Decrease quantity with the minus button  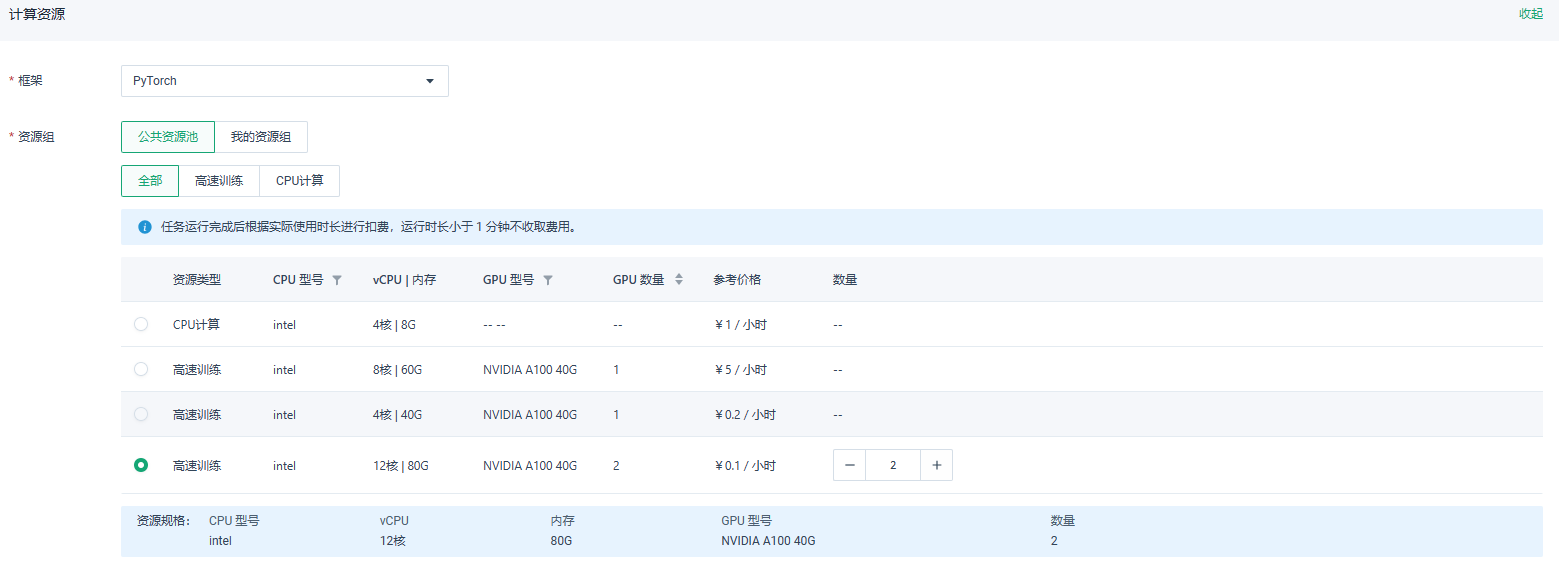pyautogui.click(x=850, y=465)
